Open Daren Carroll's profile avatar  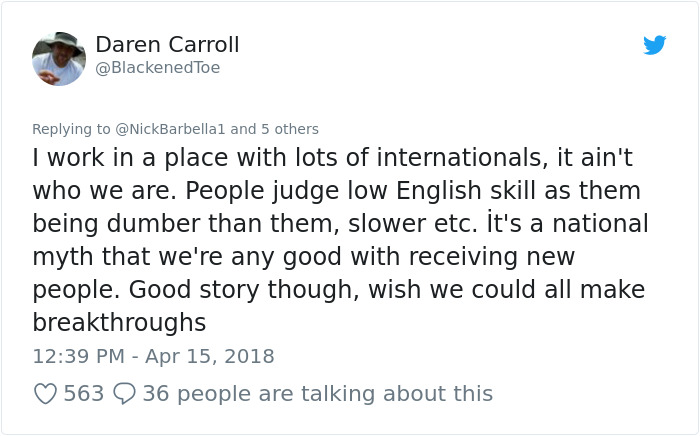click(58, 58)
